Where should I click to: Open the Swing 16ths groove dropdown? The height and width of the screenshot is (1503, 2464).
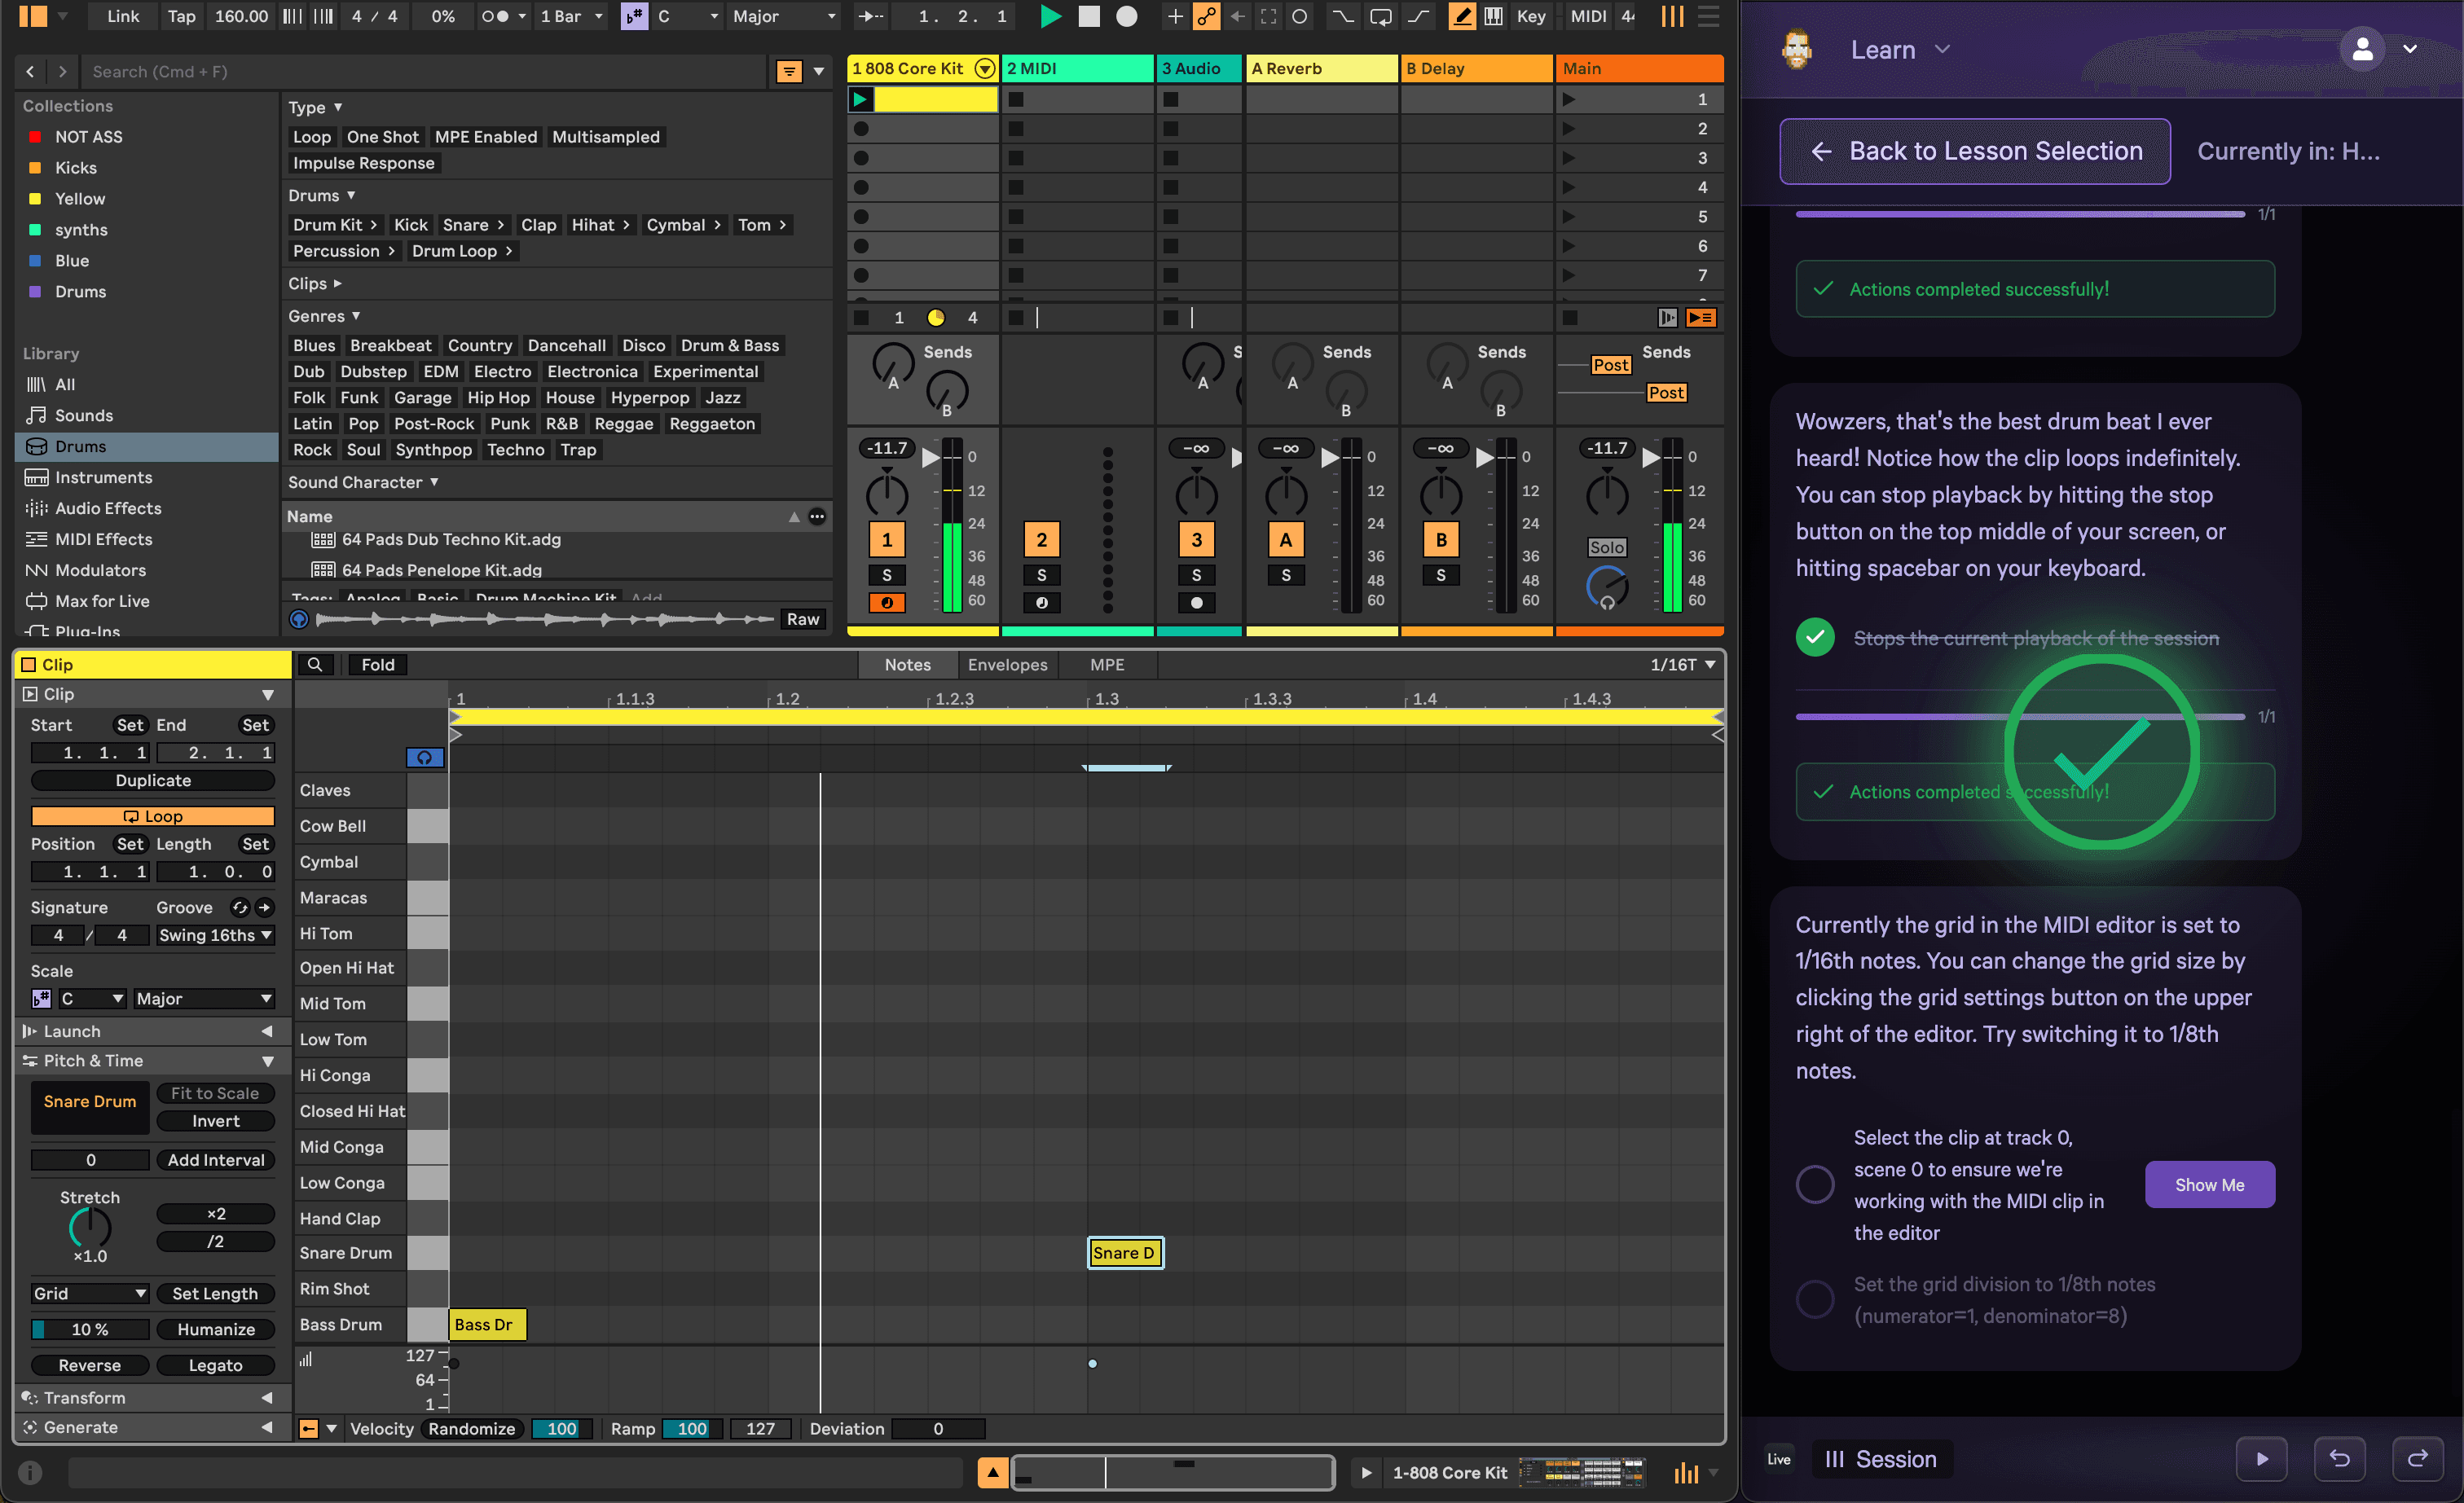point(215,935)
